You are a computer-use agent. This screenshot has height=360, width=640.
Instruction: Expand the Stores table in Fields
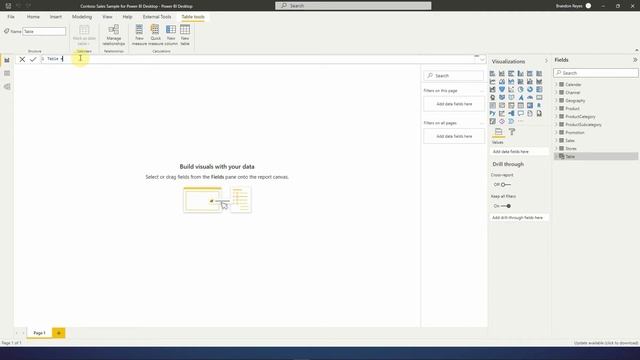tap(556, 149)
